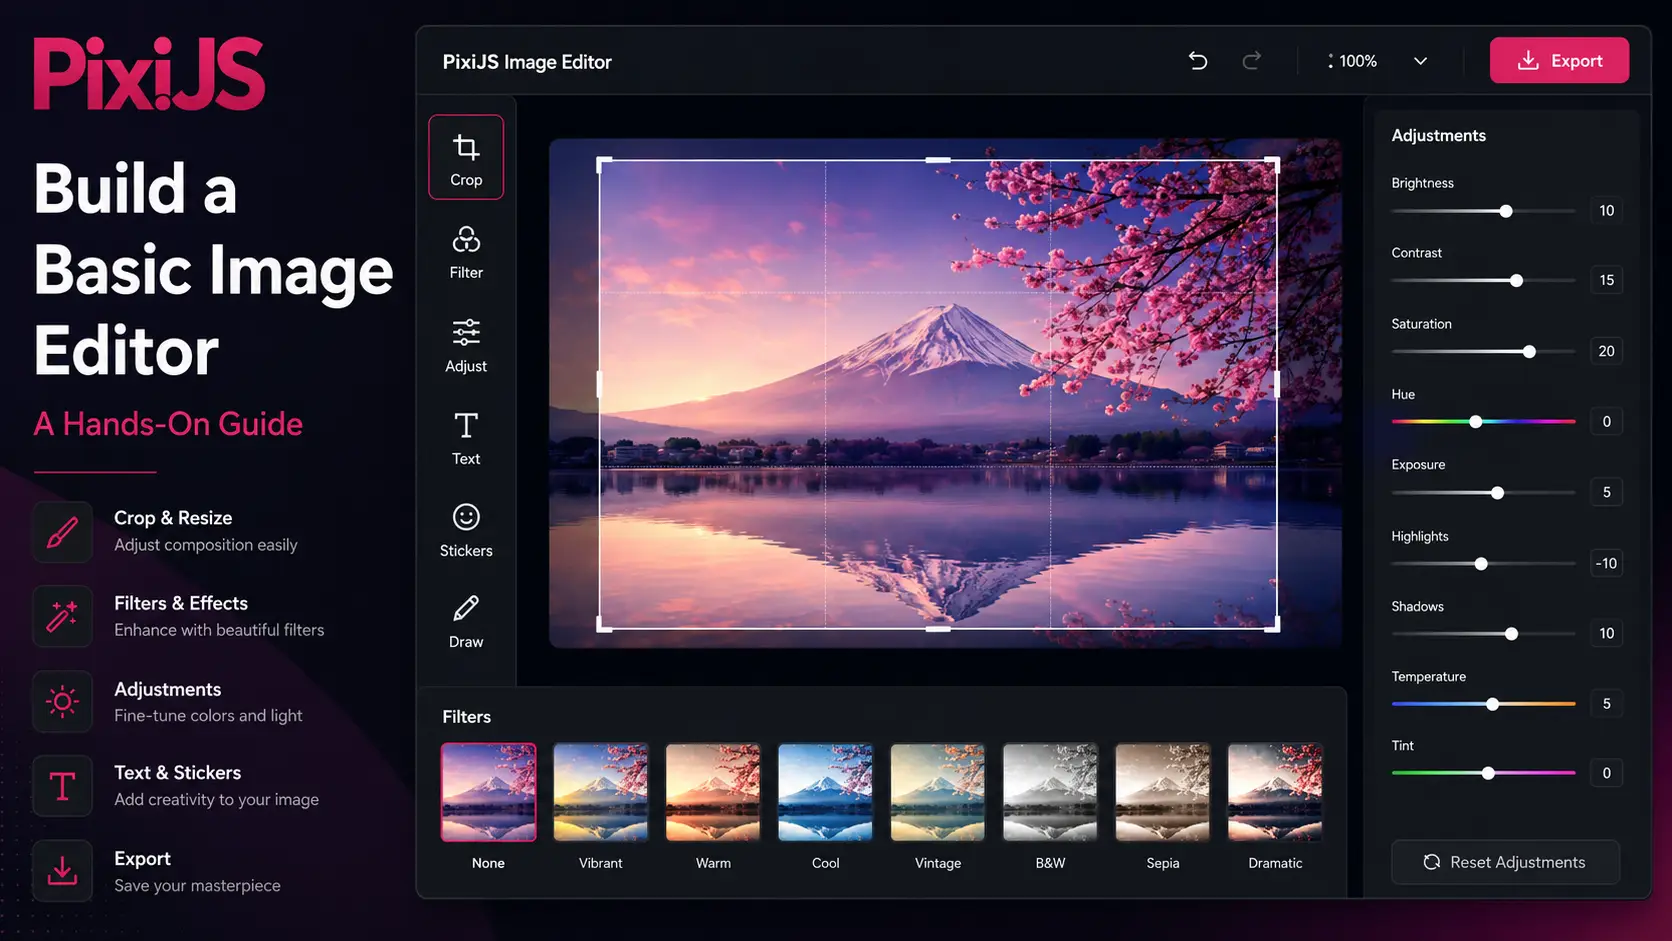This screenshot has height=941, width=1672.
Task: Click the 'A Hands-On Guide' subtitle
Action: click(x=168, y=424)
